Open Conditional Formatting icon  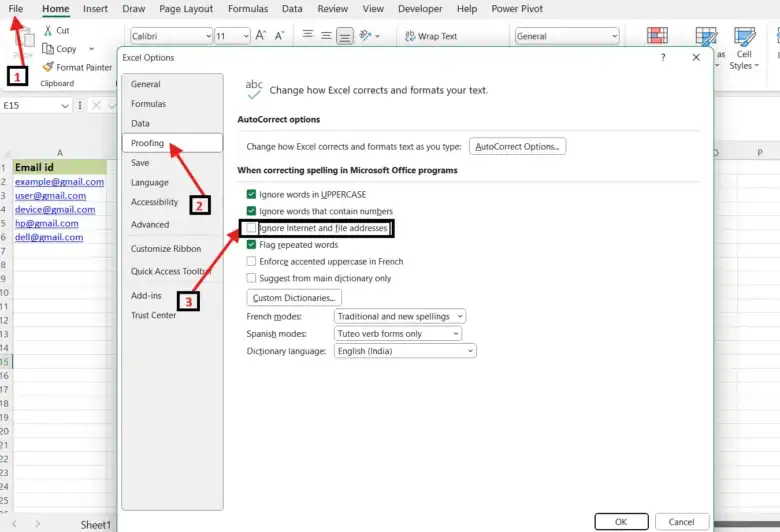click(x=657, y=36)
